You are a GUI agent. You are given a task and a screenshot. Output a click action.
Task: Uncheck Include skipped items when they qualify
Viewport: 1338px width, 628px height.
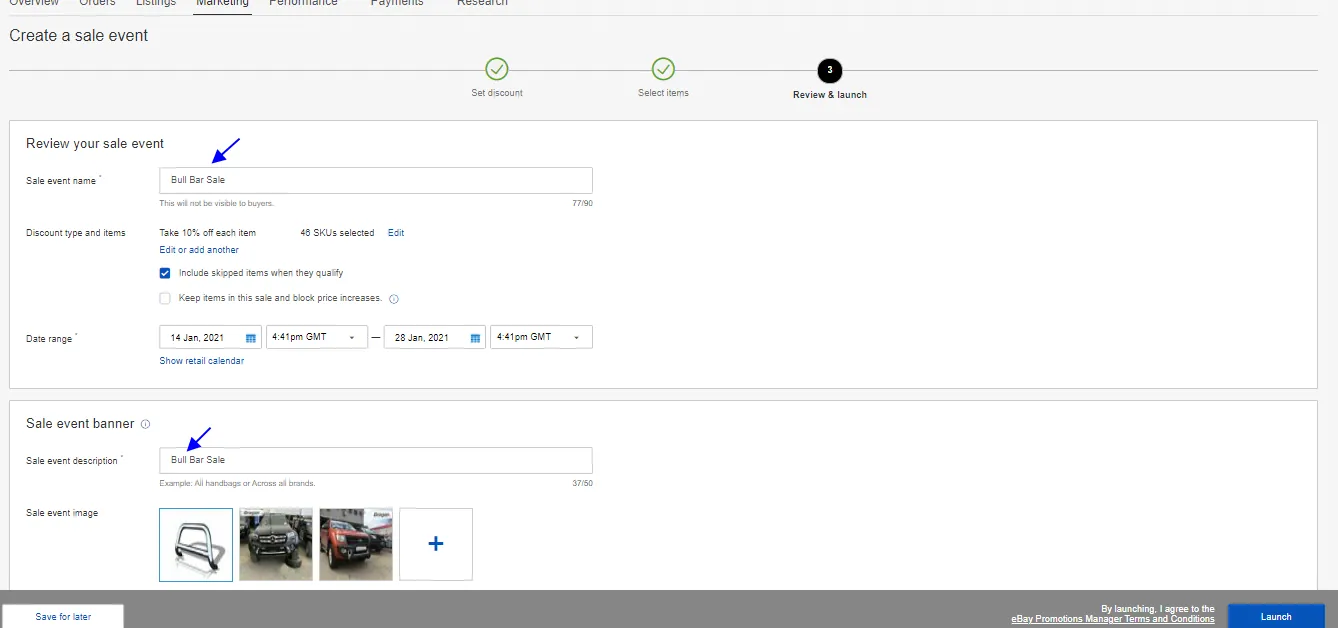[165, 273]
